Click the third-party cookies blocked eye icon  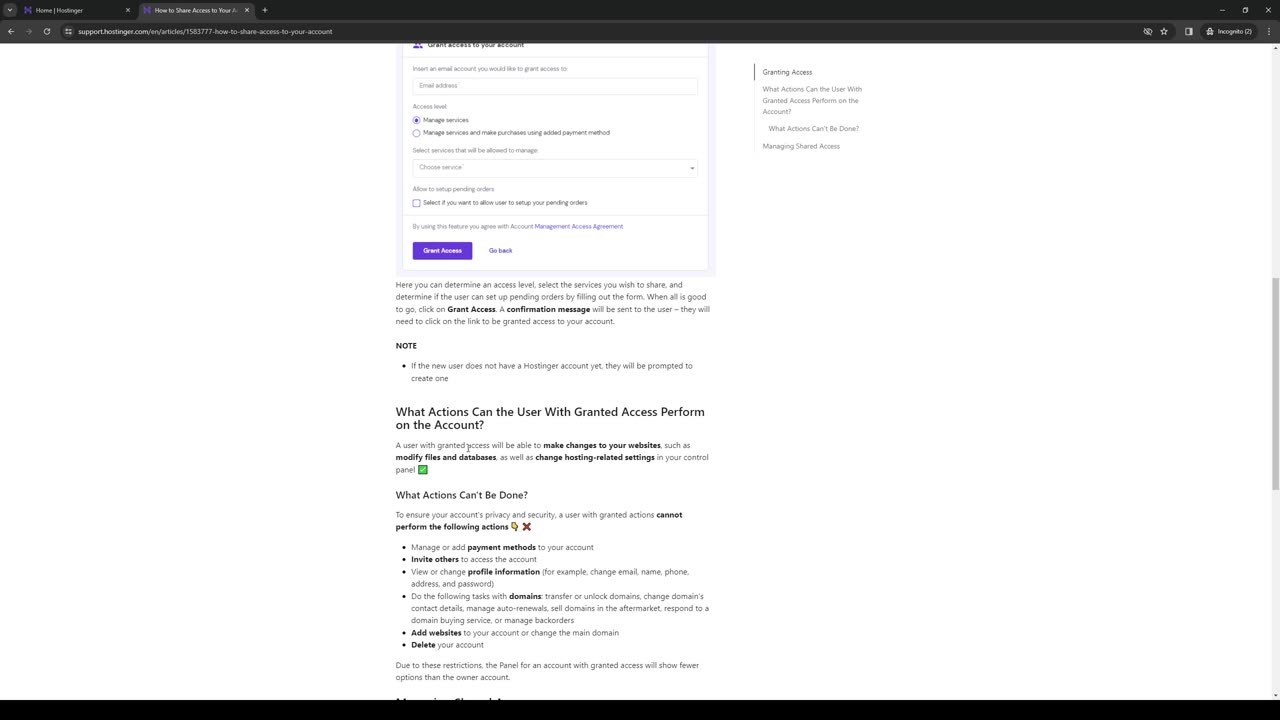tap(1148, 31)
